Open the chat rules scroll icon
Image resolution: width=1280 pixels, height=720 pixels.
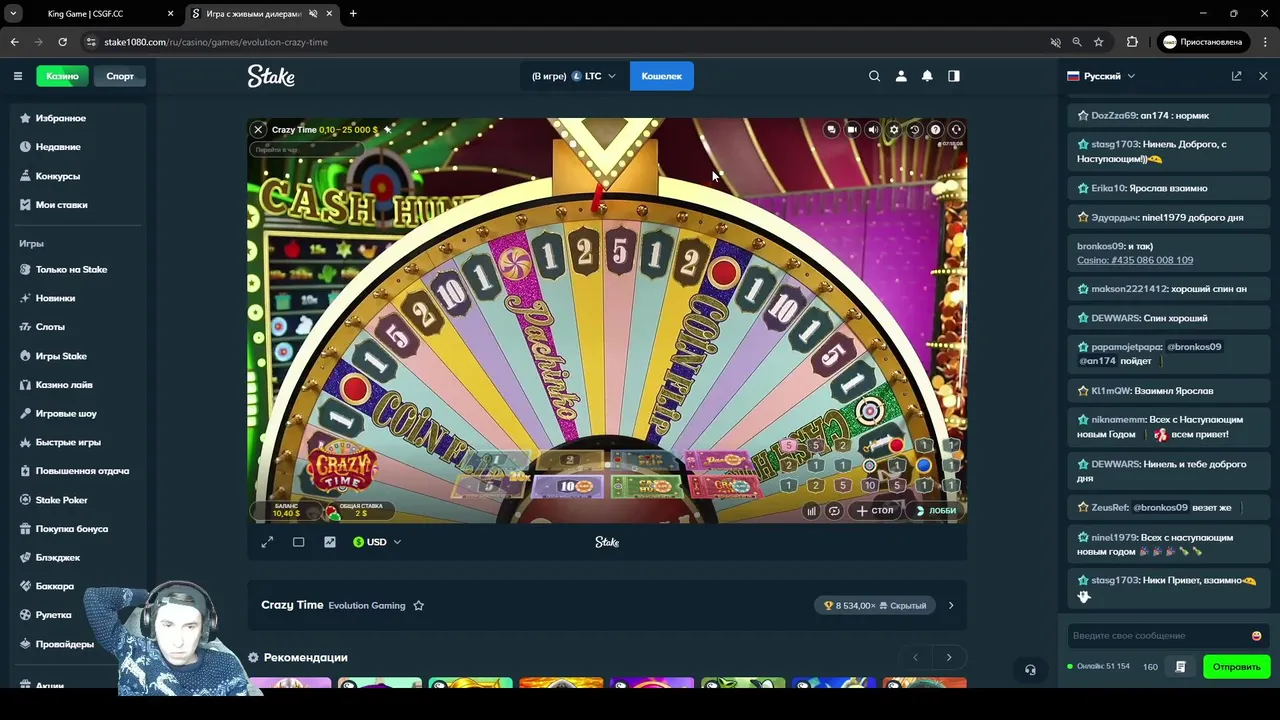pyautogui.click(x=1180, y=667)
